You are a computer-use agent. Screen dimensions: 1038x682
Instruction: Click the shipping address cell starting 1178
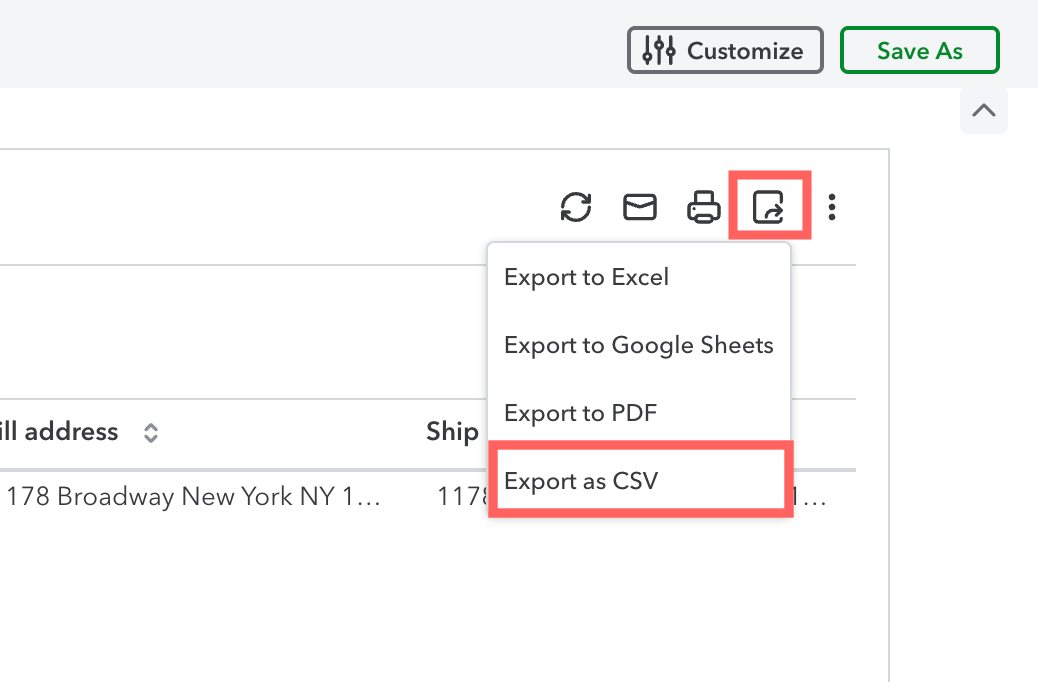pos(460,497)
